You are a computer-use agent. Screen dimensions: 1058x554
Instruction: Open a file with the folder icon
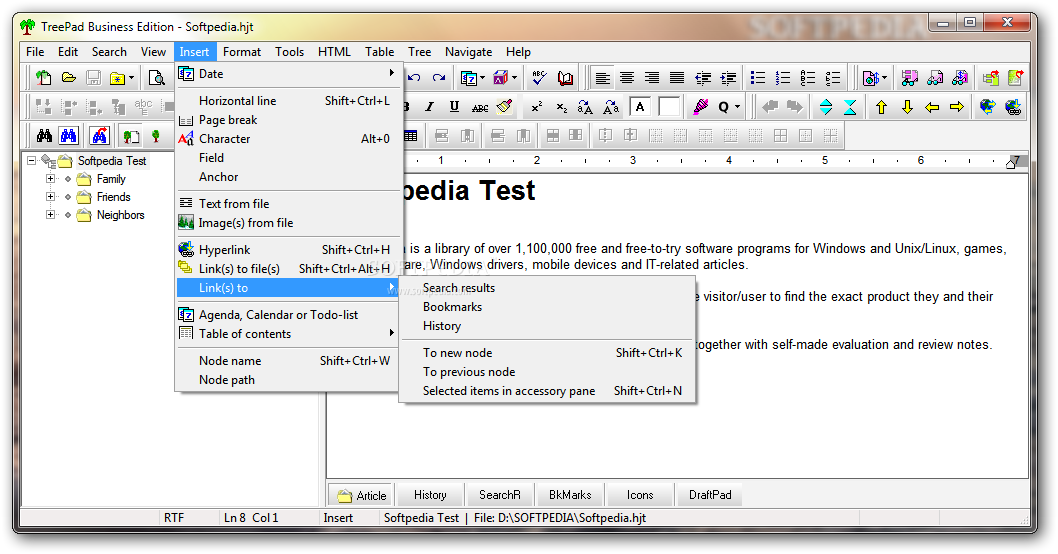click(69, 78)
